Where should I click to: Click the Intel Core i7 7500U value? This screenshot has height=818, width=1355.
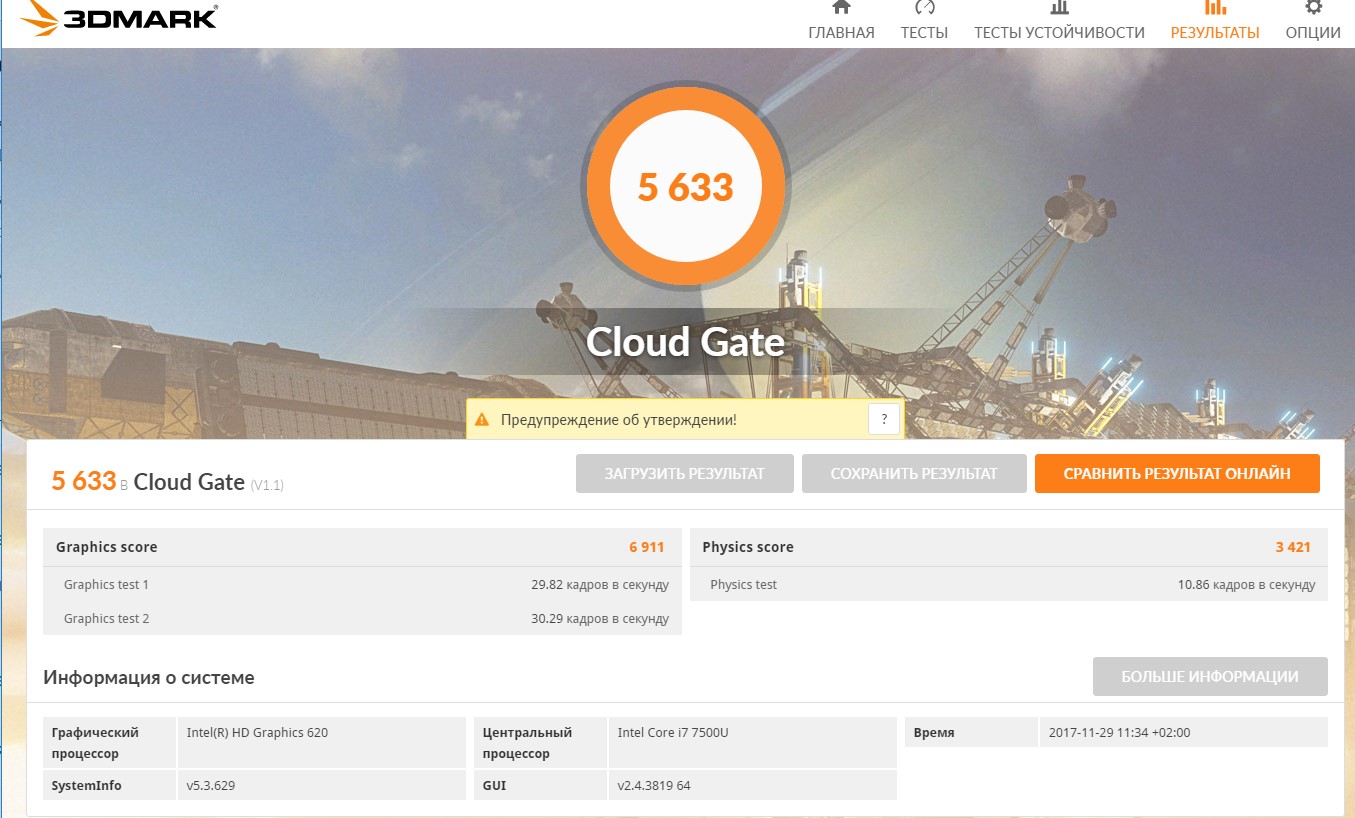click(x=673, y=733)
